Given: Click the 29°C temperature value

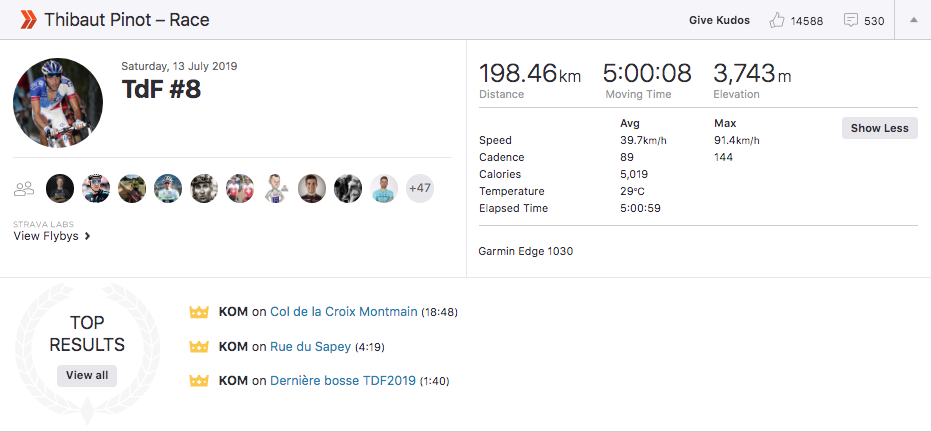Looking at the screenshot, I should pos(632,191).
